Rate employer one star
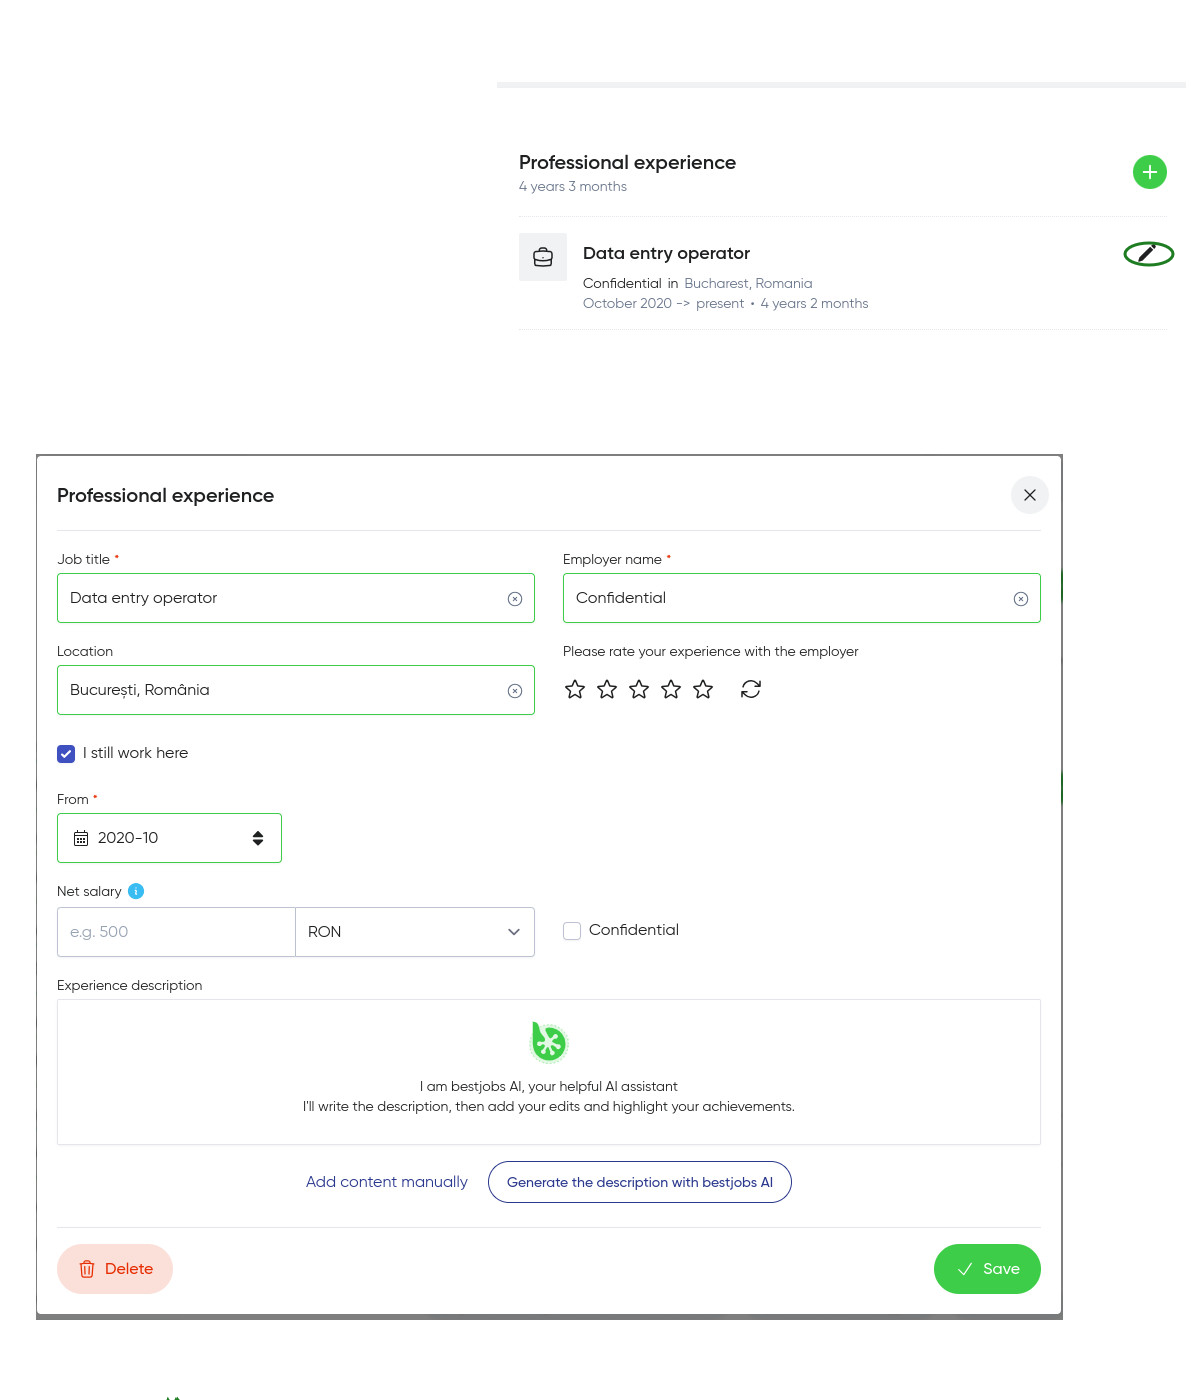The width and height of the screenshot is (1200, 1400). [x=575, y=689]
